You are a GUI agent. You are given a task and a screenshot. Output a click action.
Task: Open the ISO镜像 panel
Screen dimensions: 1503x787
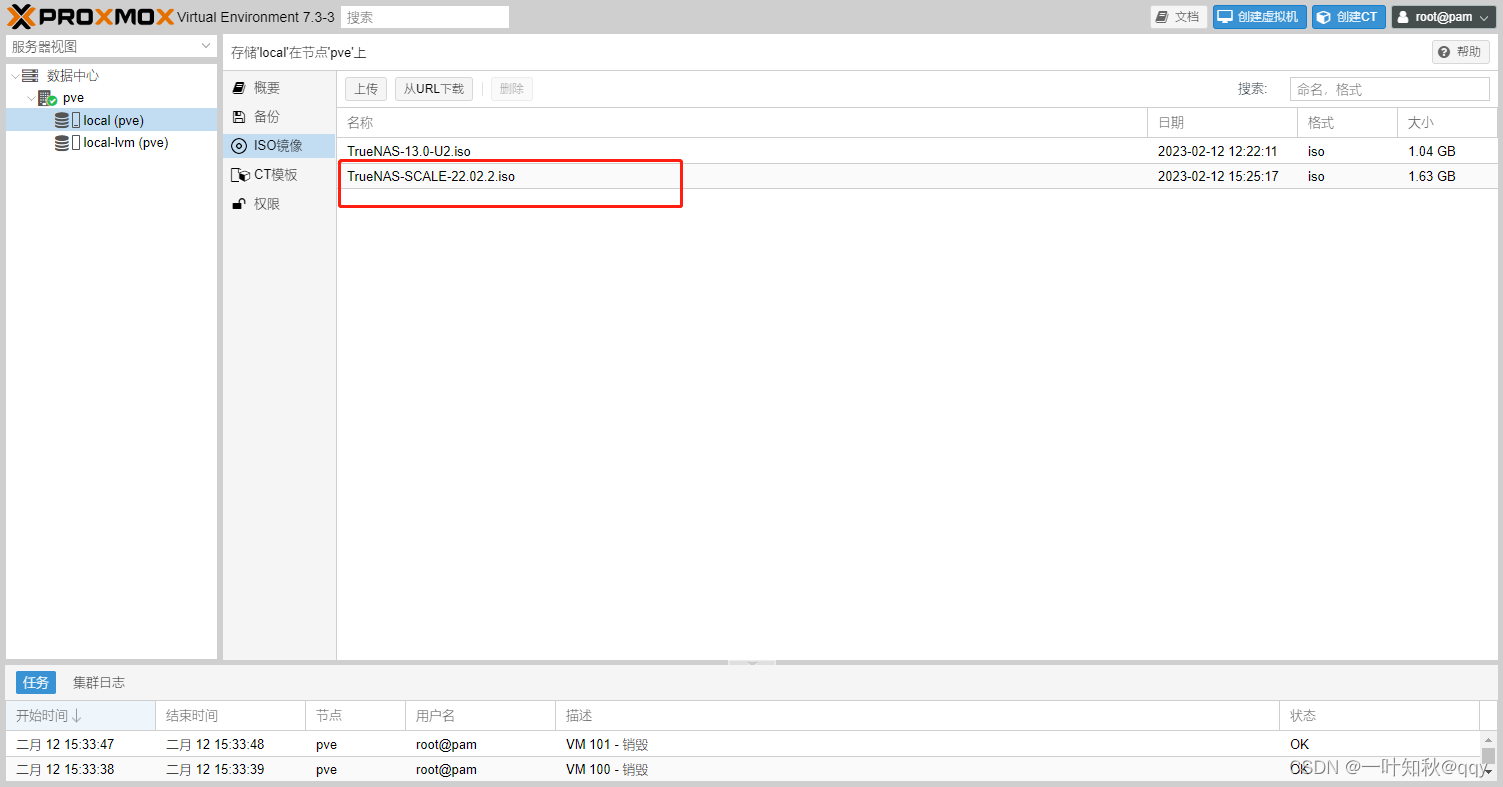279,146
